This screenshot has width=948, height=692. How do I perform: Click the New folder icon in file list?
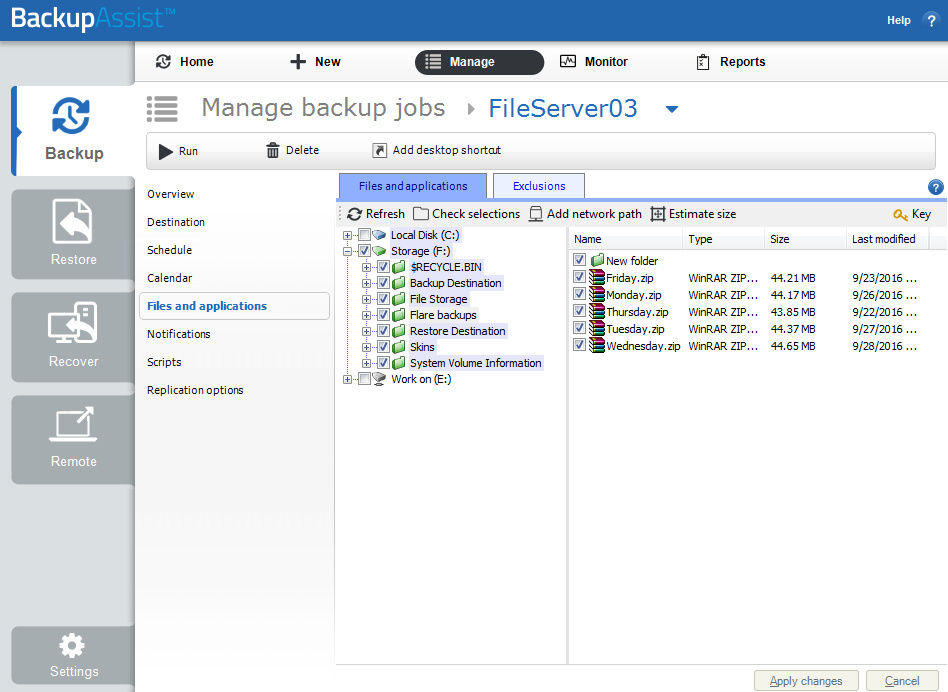click(x=597, y=260)
